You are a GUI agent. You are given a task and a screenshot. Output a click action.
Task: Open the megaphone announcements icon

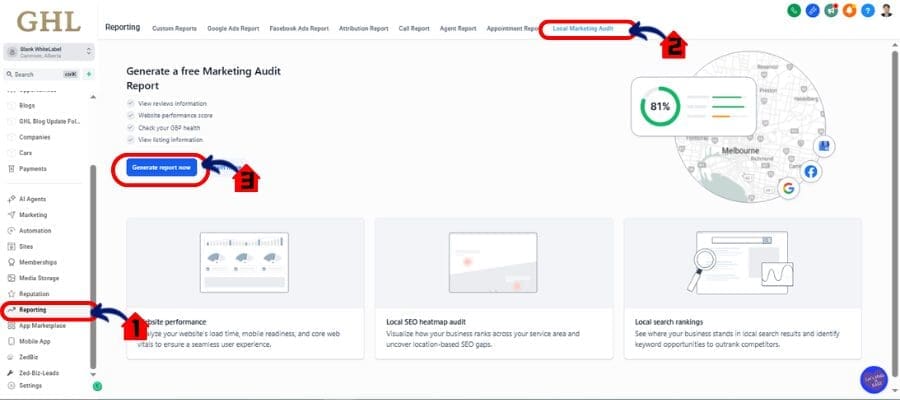point(831,10)
